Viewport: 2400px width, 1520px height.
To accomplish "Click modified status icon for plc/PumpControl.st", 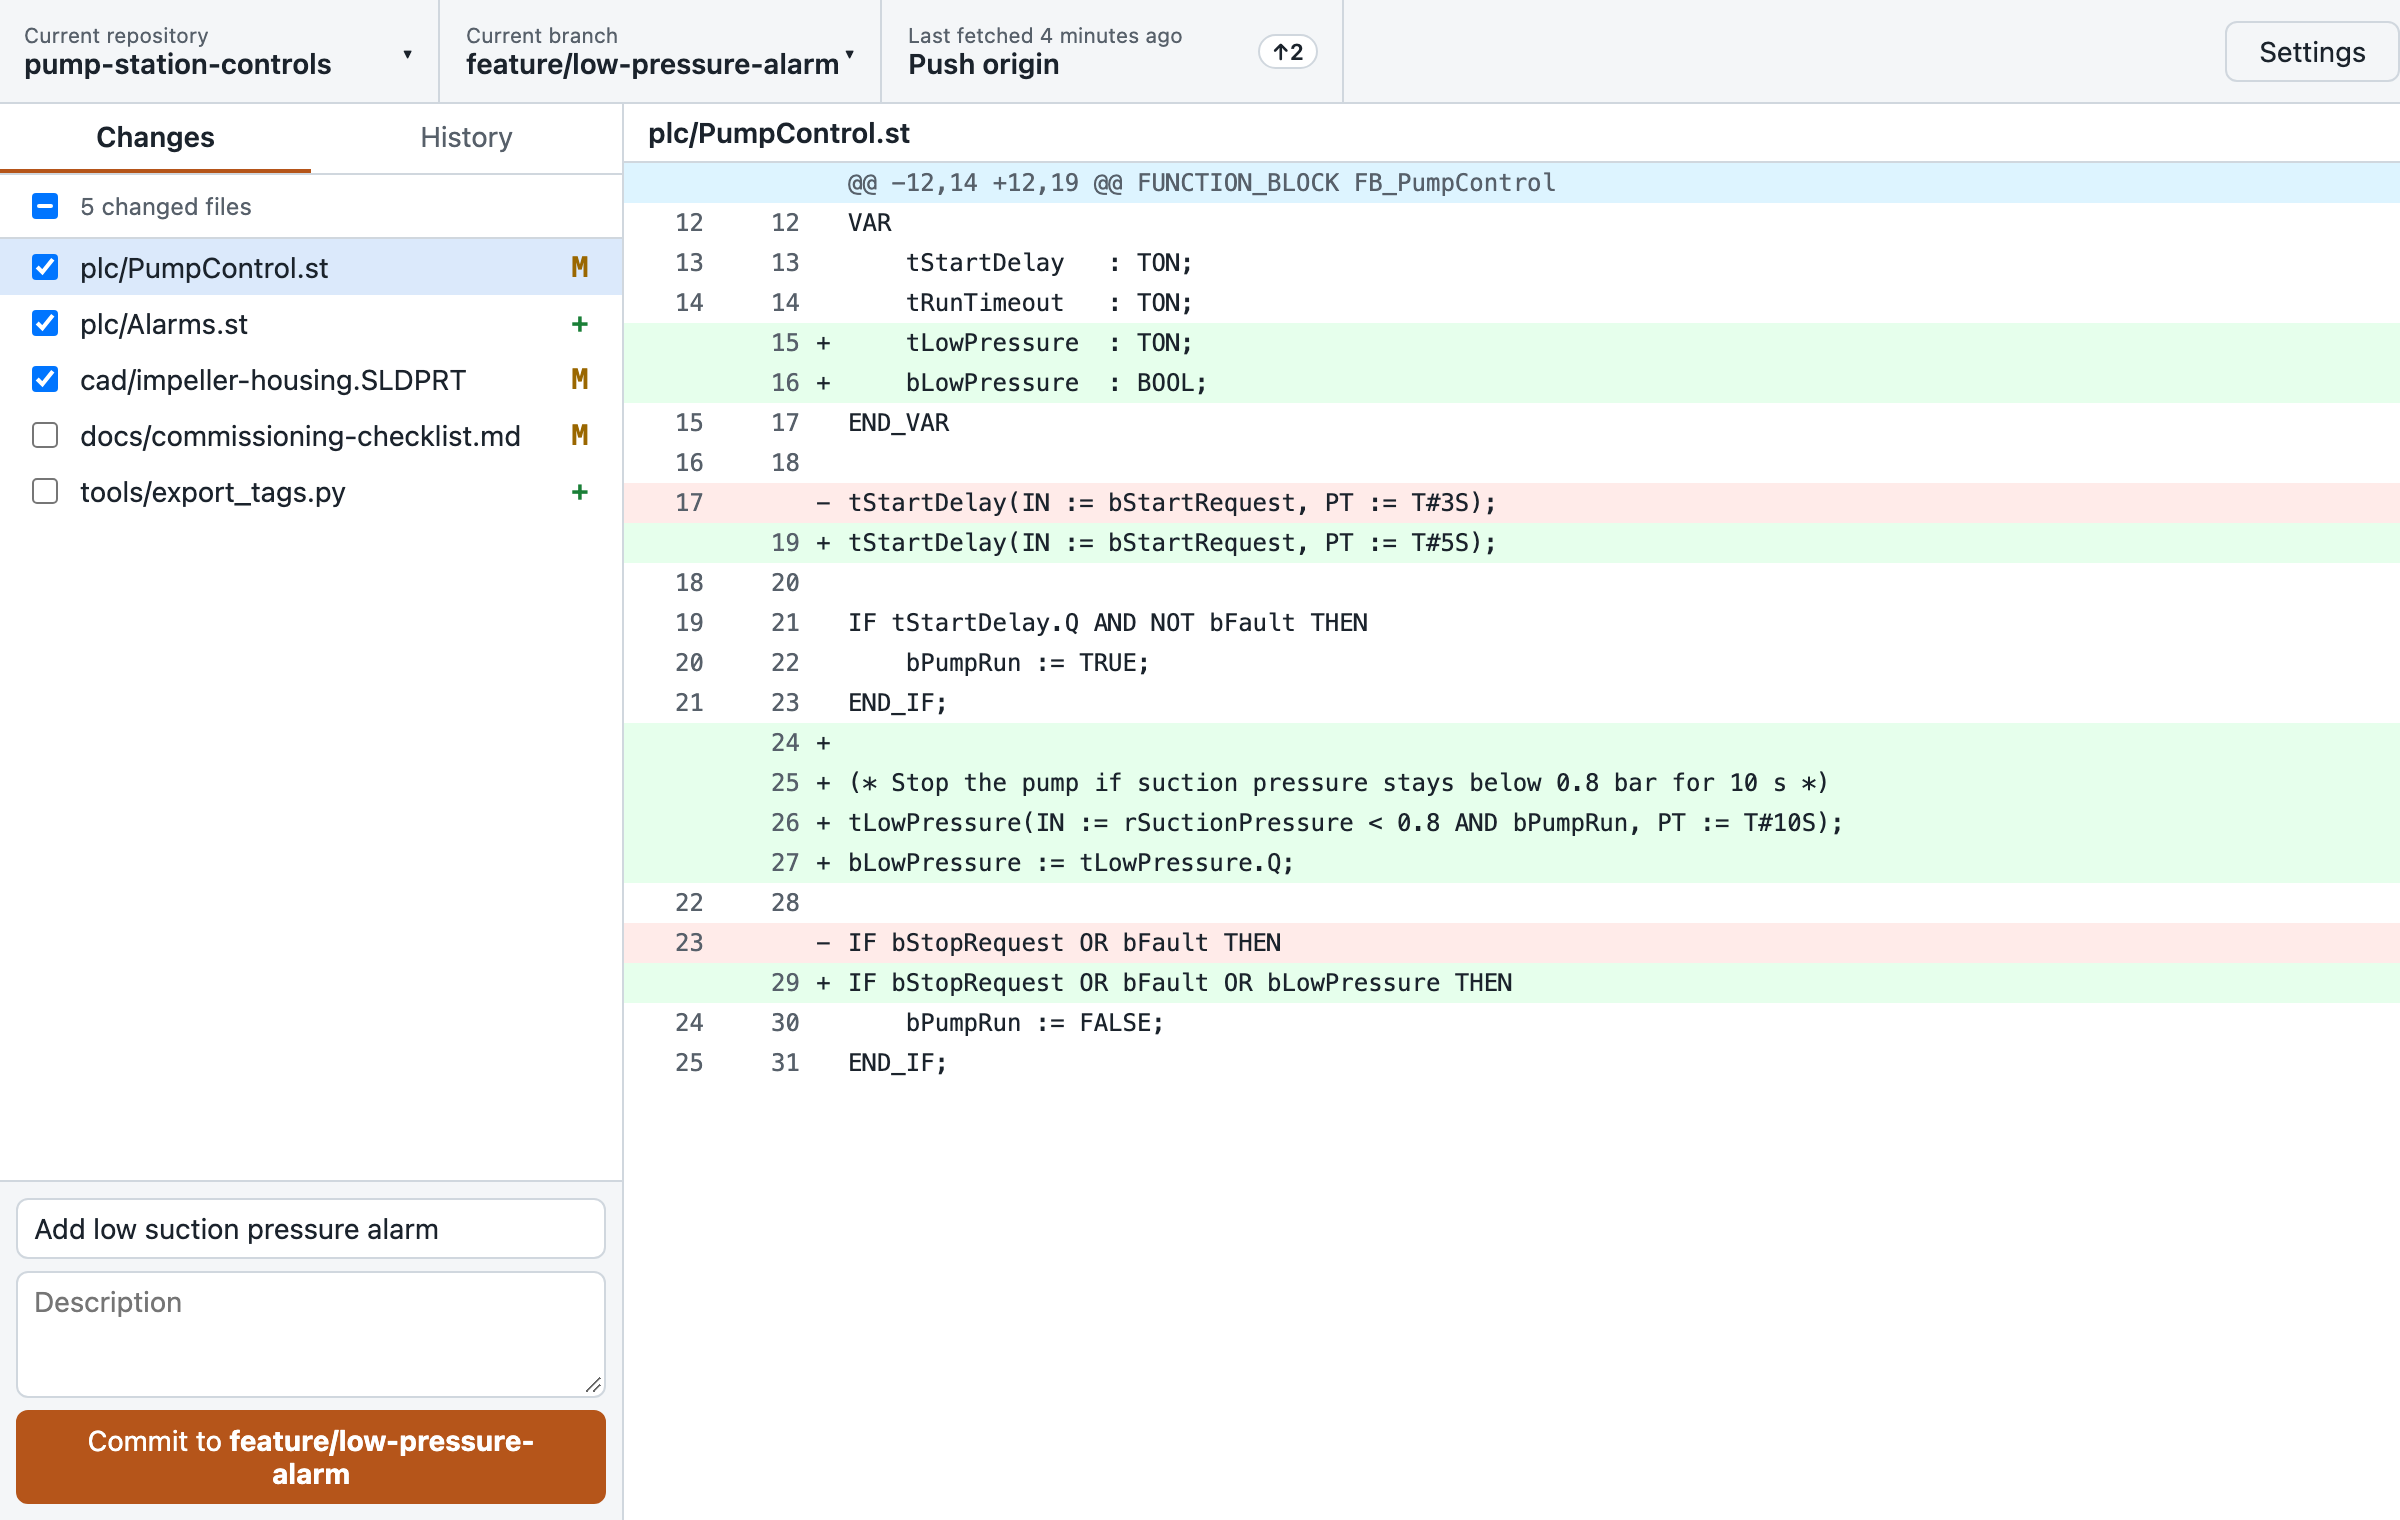I will coord(580,267).
